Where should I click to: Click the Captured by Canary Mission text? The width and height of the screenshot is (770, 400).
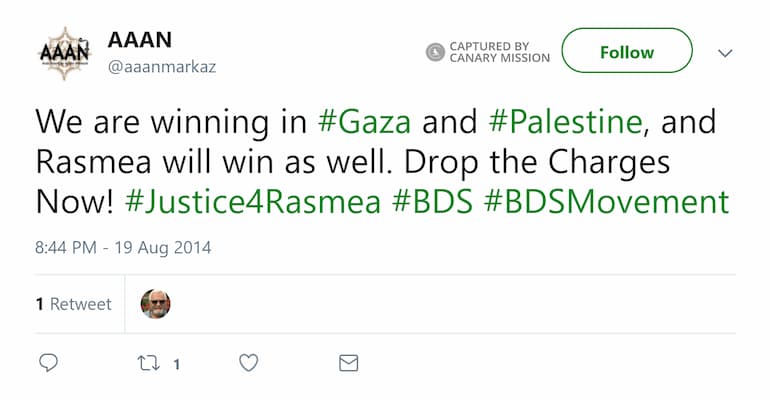pyautogui.click(x=499, y=52)
